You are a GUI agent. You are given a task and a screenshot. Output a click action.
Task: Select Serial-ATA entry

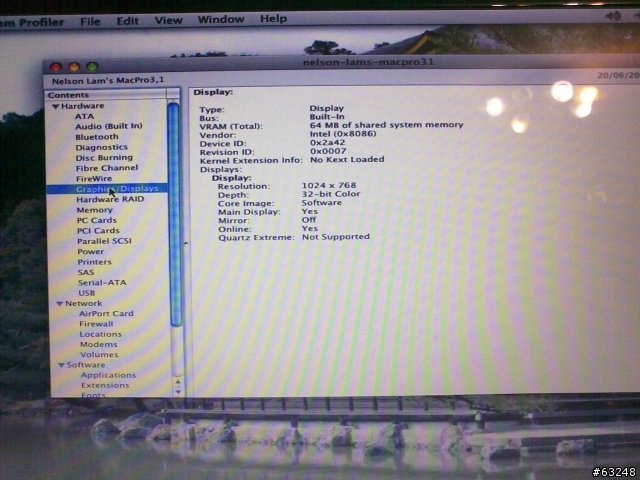(102, 282)
